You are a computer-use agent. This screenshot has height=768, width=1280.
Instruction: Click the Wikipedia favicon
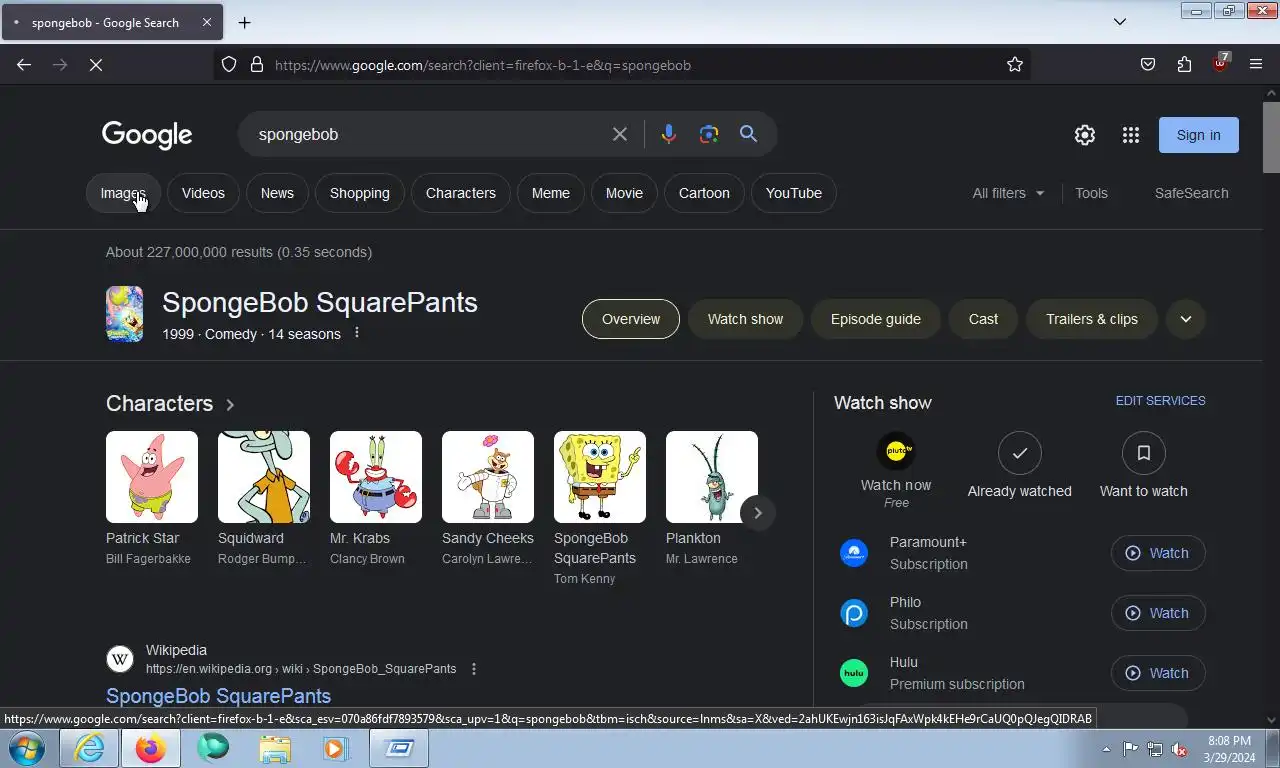tap(120, 659)
